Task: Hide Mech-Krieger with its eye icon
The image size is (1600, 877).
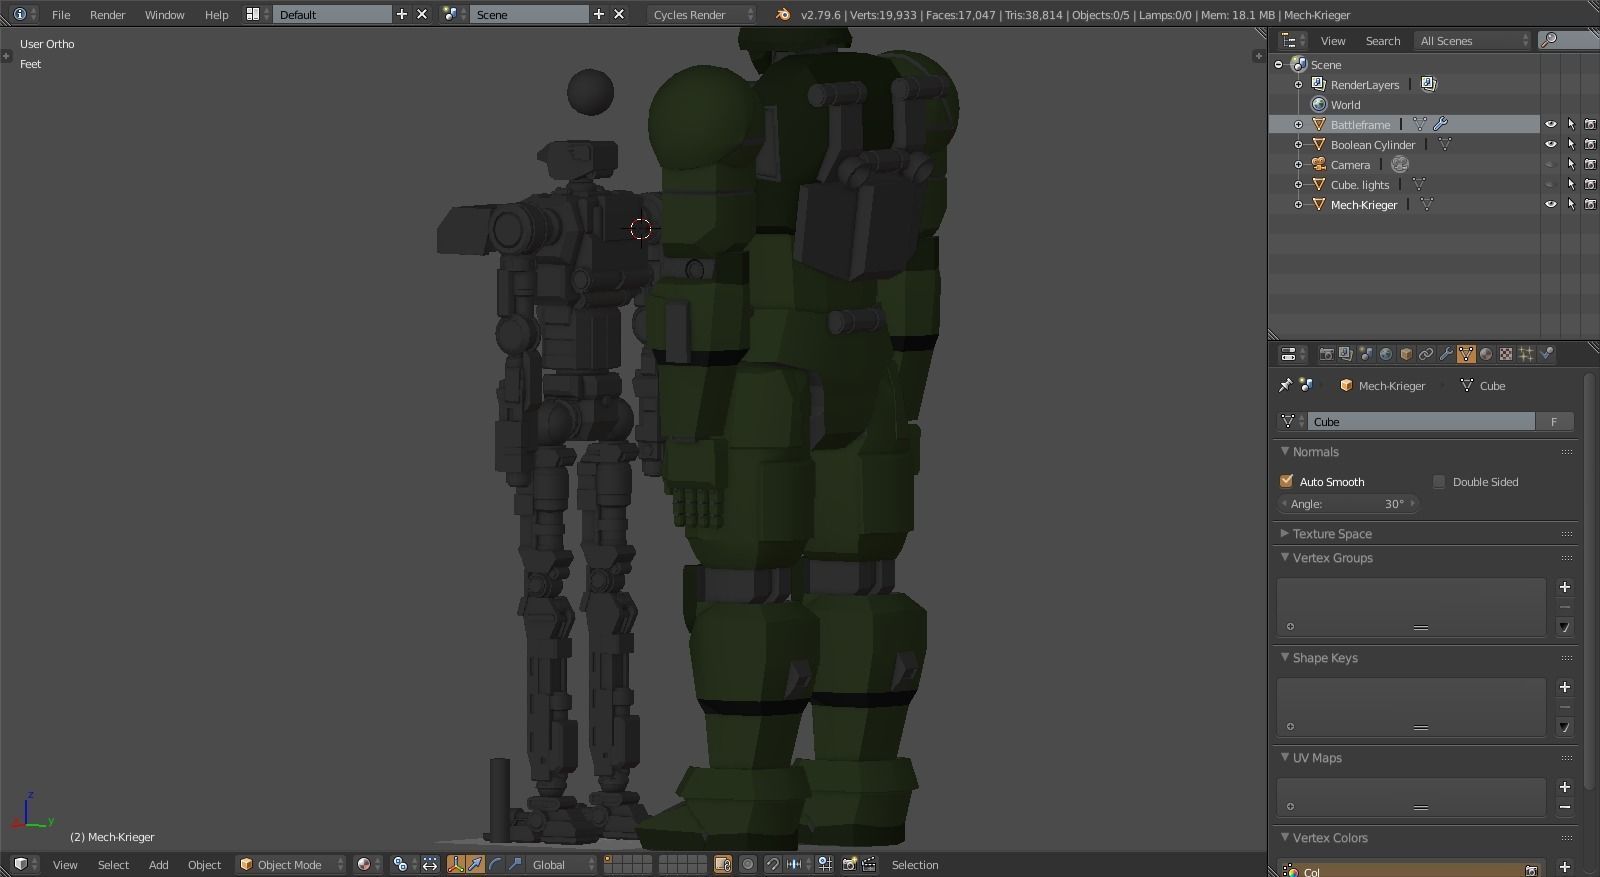Action: coord(1551,204)
